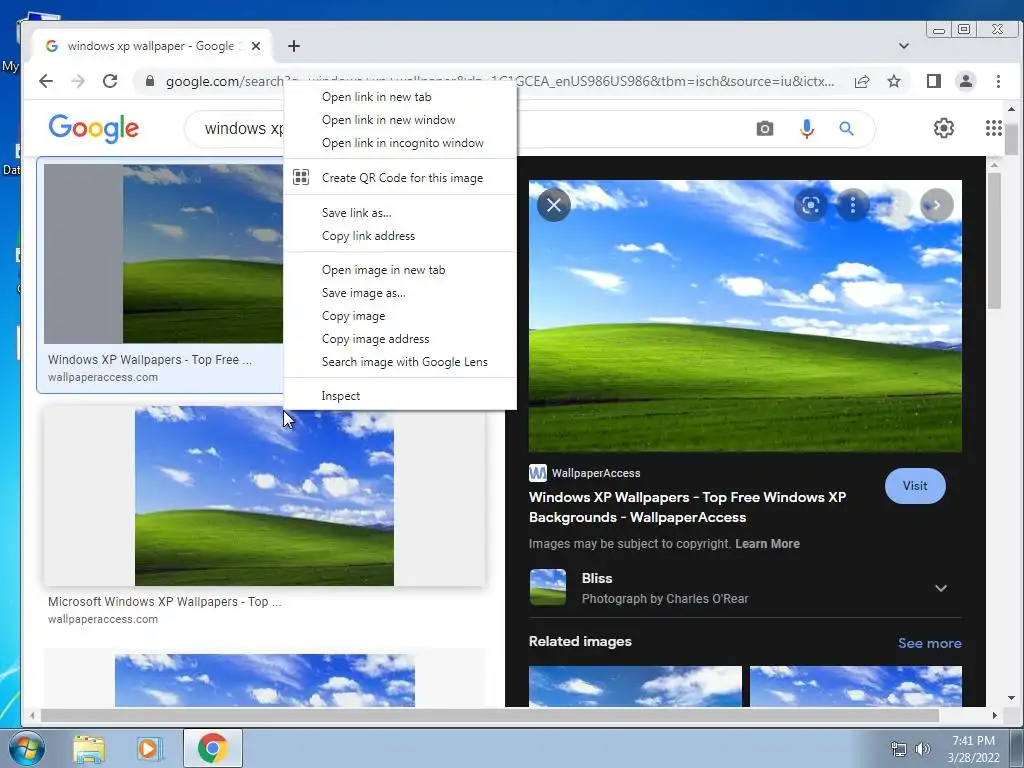
Task: Click the Visit button
Action: (915, 486)
